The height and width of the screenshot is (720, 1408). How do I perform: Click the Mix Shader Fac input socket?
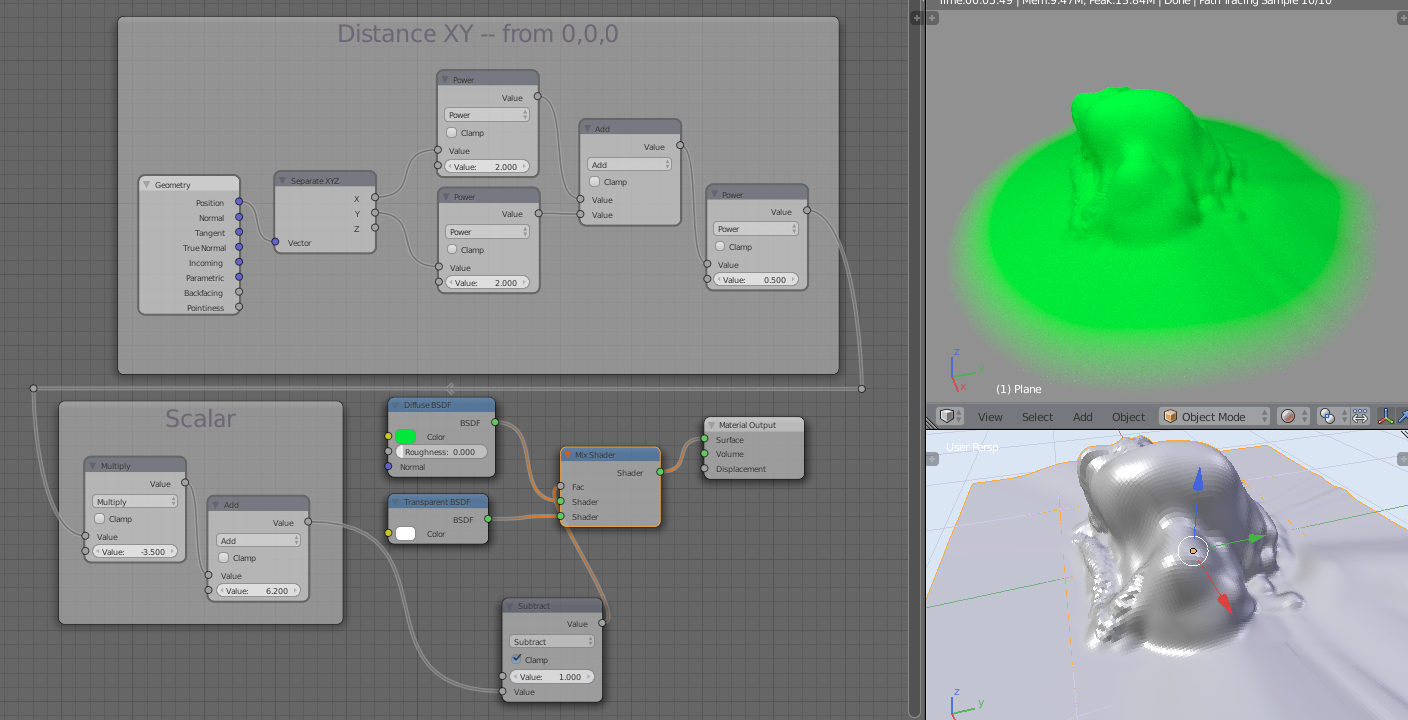pyautogui.click(x=560, y=486)
